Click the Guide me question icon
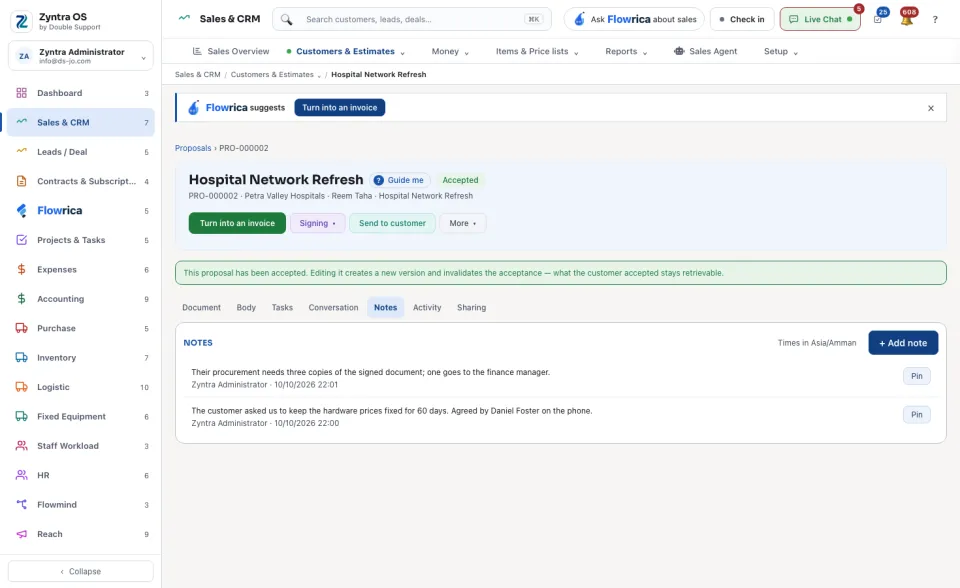Viewport: 960px width, 588px height. tap(378, 180)
